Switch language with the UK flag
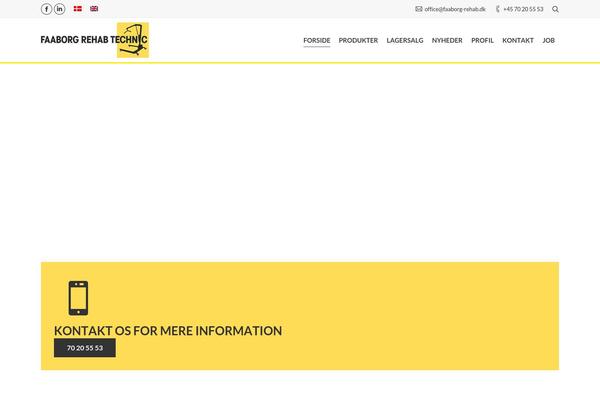The width and height of the screenshot is (600, 400). (94, 8)
